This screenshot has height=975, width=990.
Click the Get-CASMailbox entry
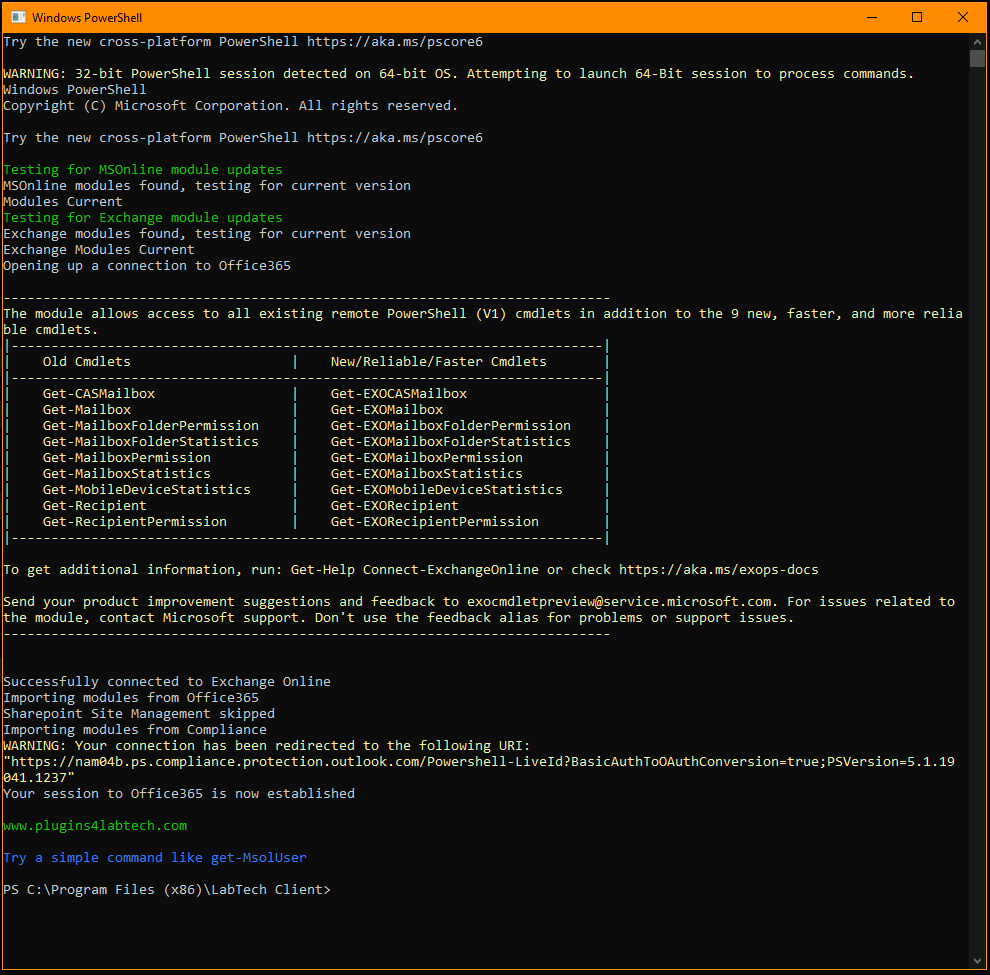point(99,394)
